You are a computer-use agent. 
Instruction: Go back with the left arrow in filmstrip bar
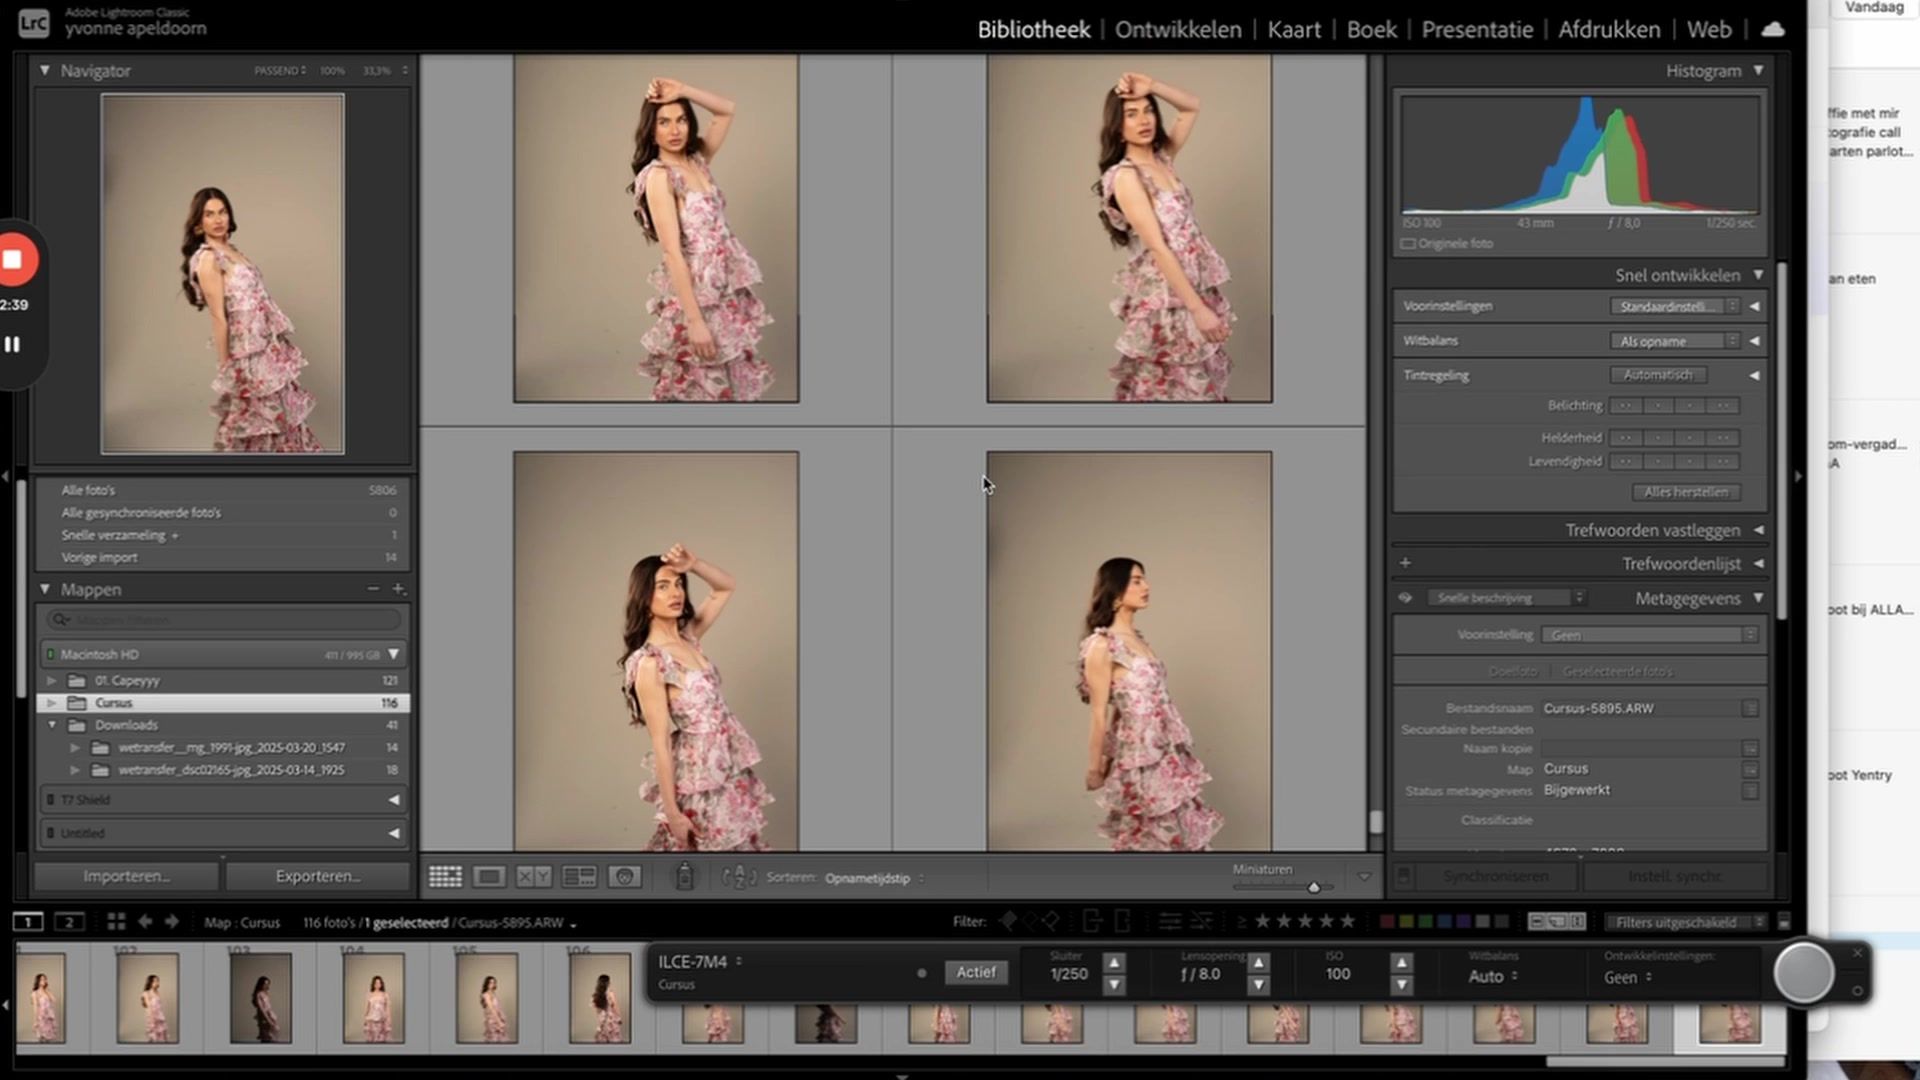[145, 922]
